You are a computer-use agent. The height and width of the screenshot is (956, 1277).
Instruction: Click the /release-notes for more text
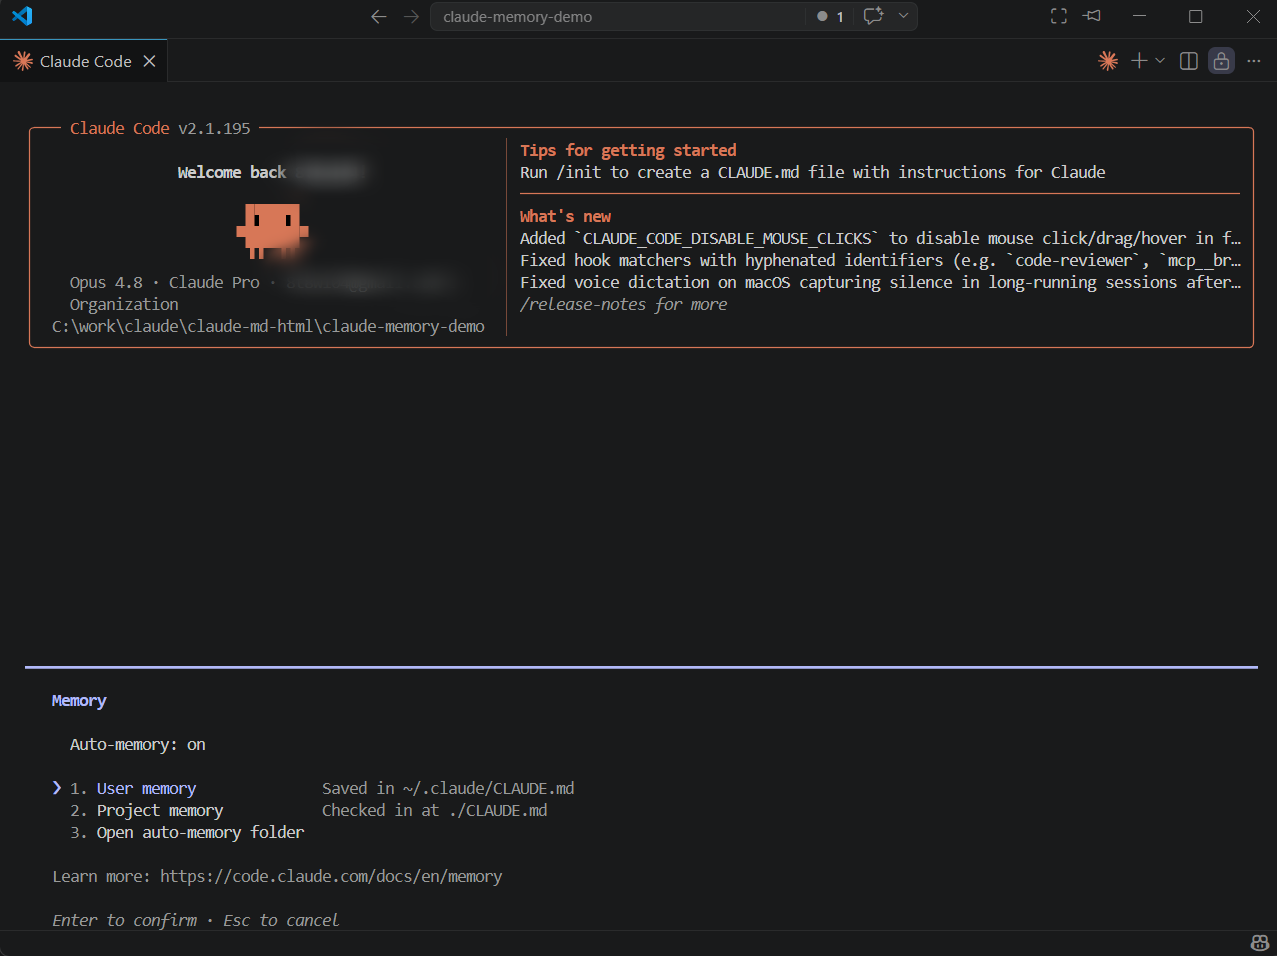(623, 305)
